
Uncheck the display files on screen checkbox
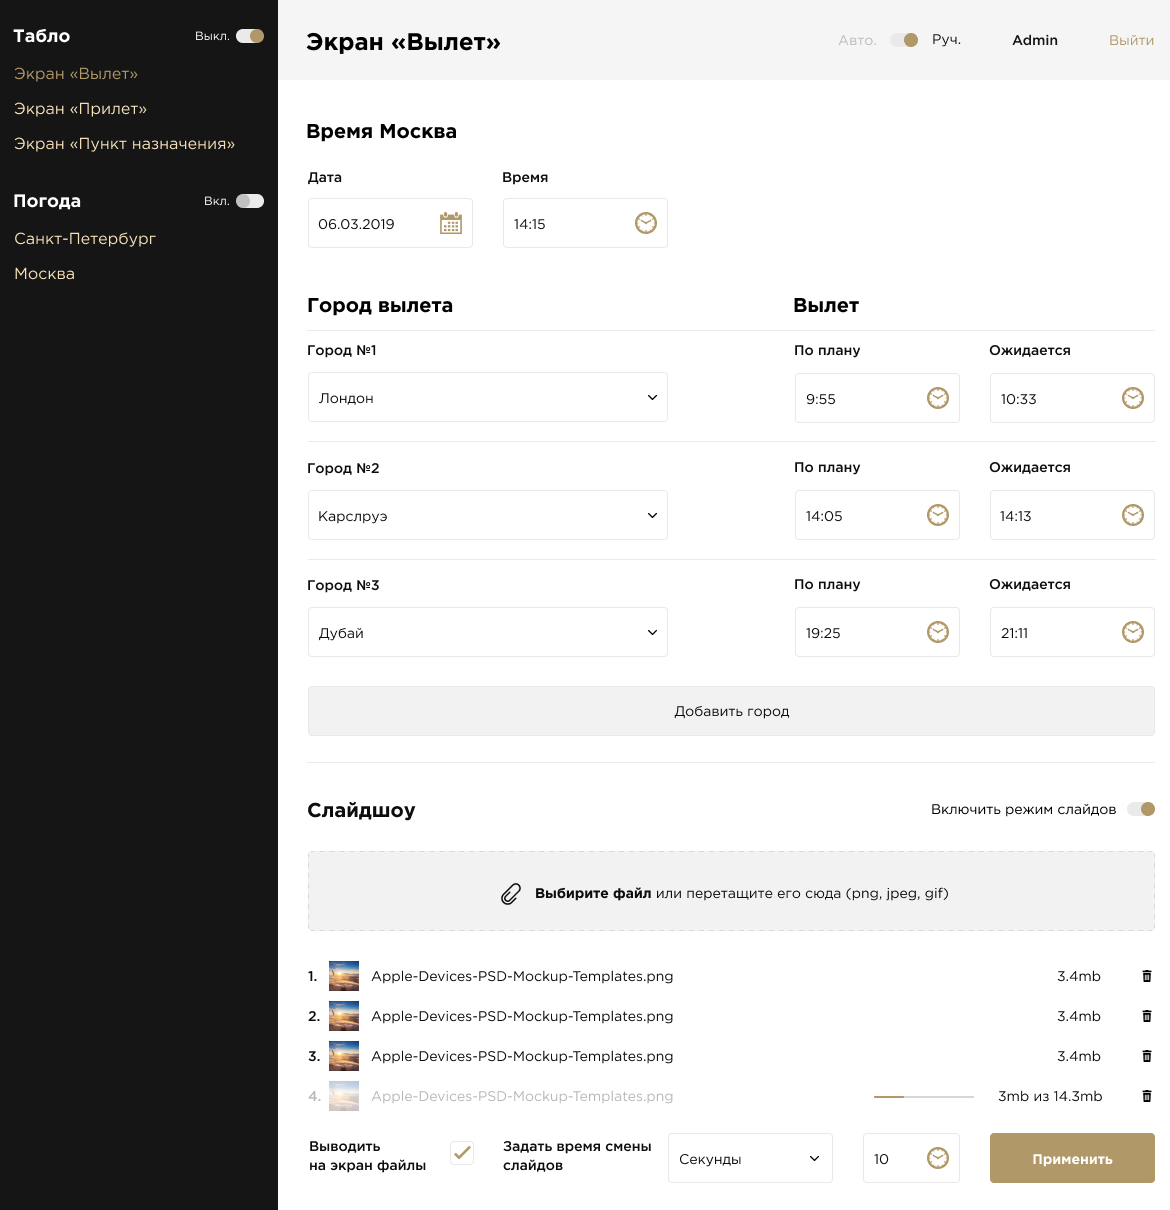pyautogui.click(x=462, y=1153)
